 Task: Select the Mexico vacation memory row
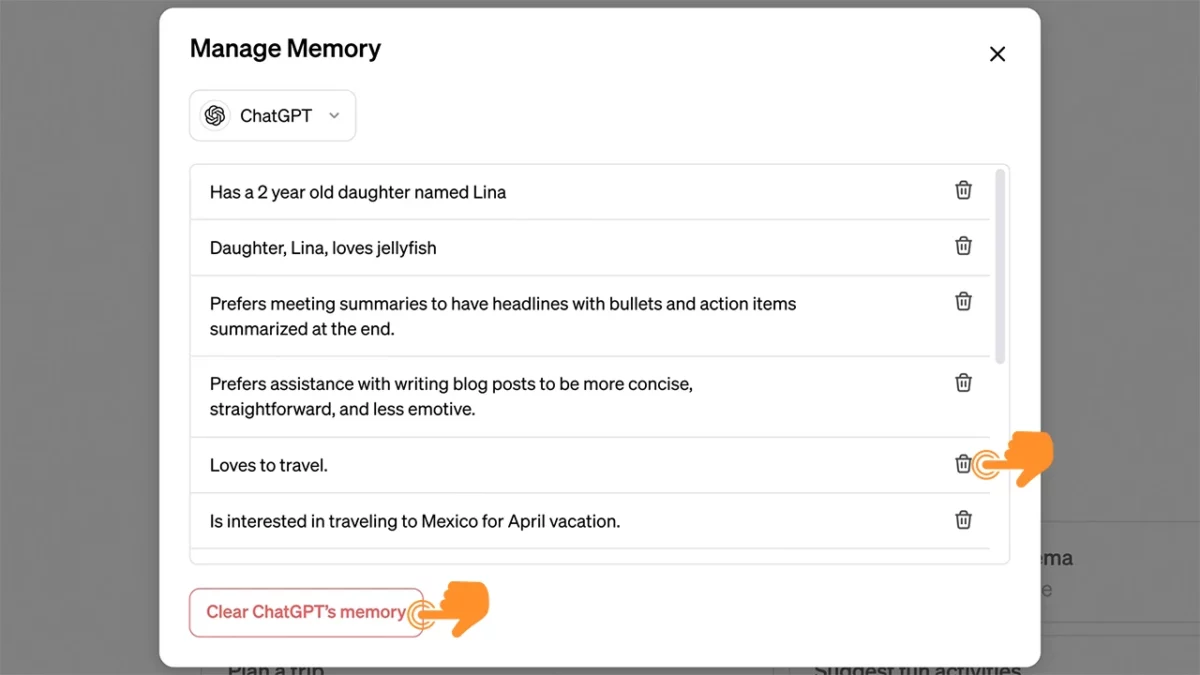pyautogui.click(x=414, y=520)
